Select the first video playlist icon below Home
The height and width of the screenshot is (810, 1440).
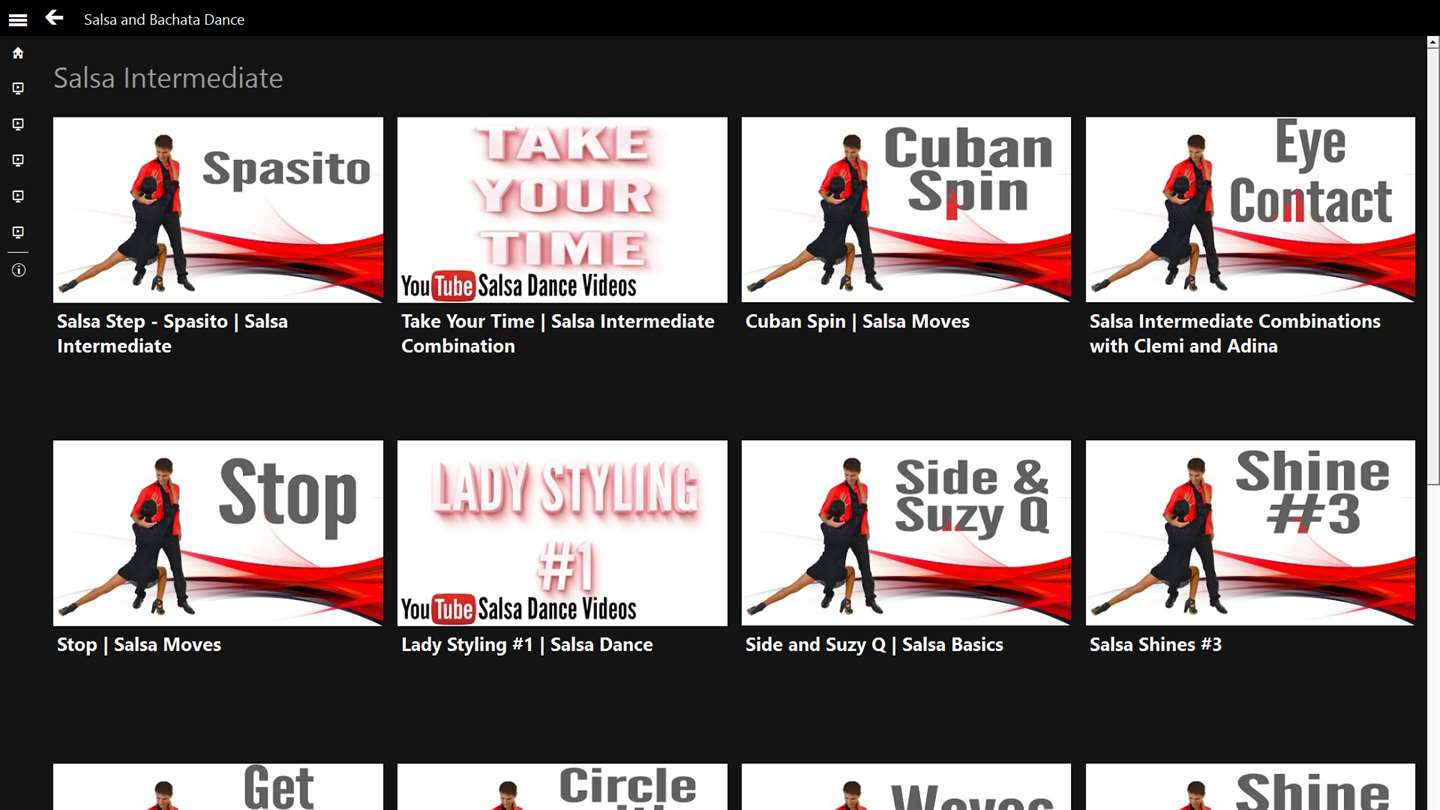coord(18,89)
